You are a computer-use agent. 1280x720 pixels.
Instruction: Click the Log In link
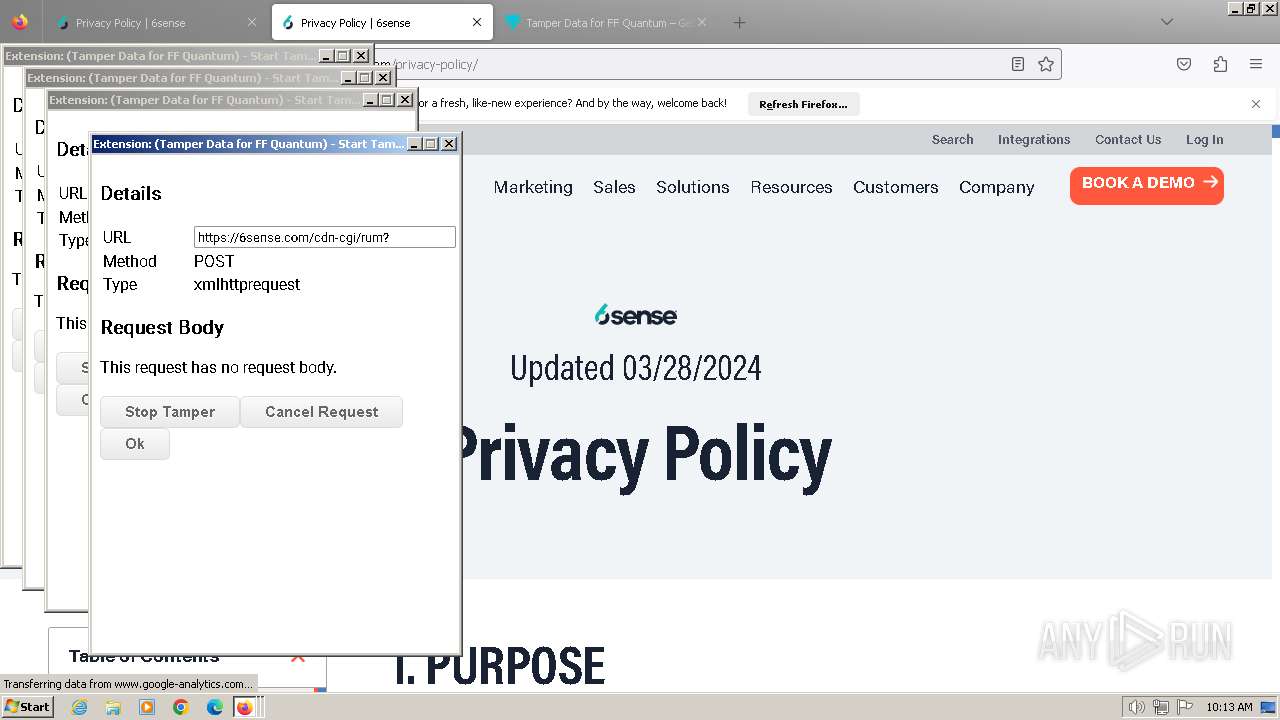tap(1204, 140)
